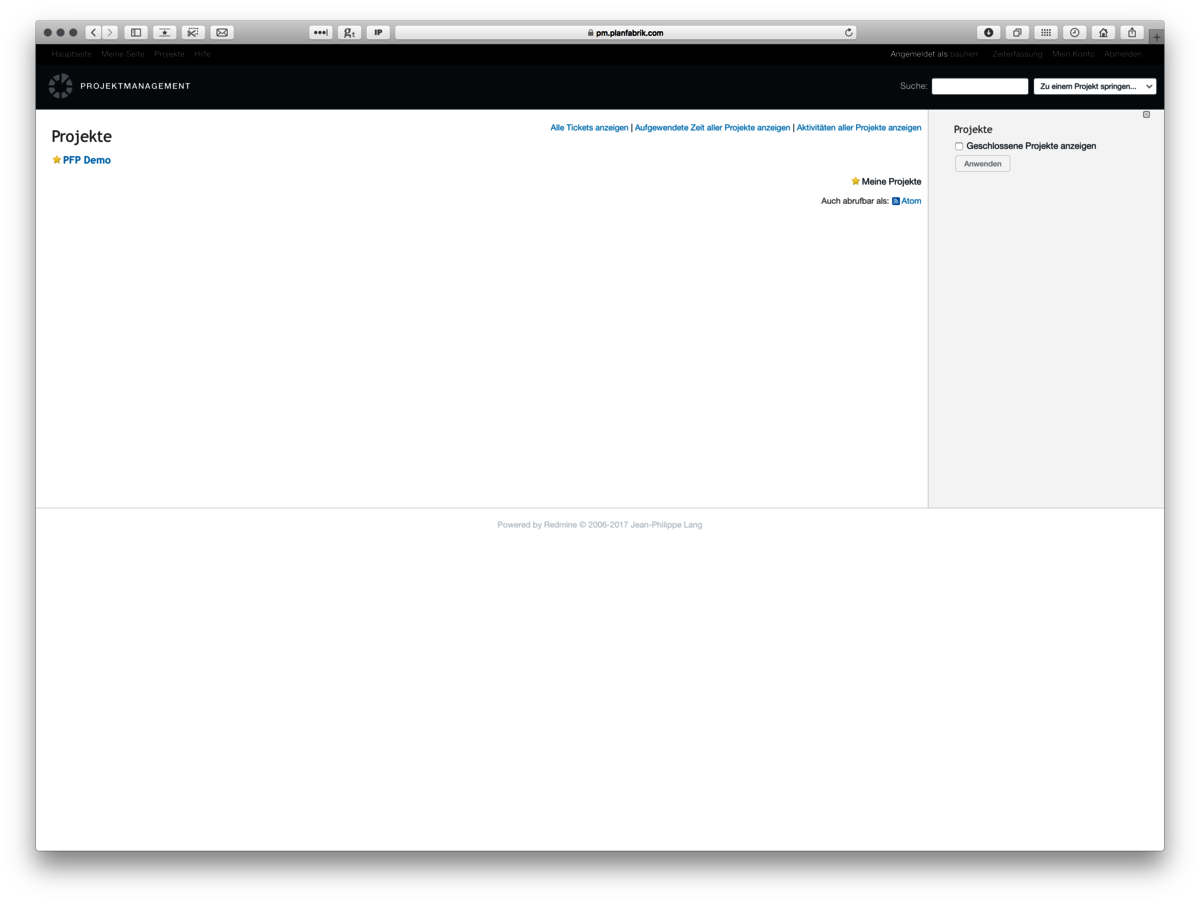
Task: Click the Suche search input field
Action: coord(980,87)
